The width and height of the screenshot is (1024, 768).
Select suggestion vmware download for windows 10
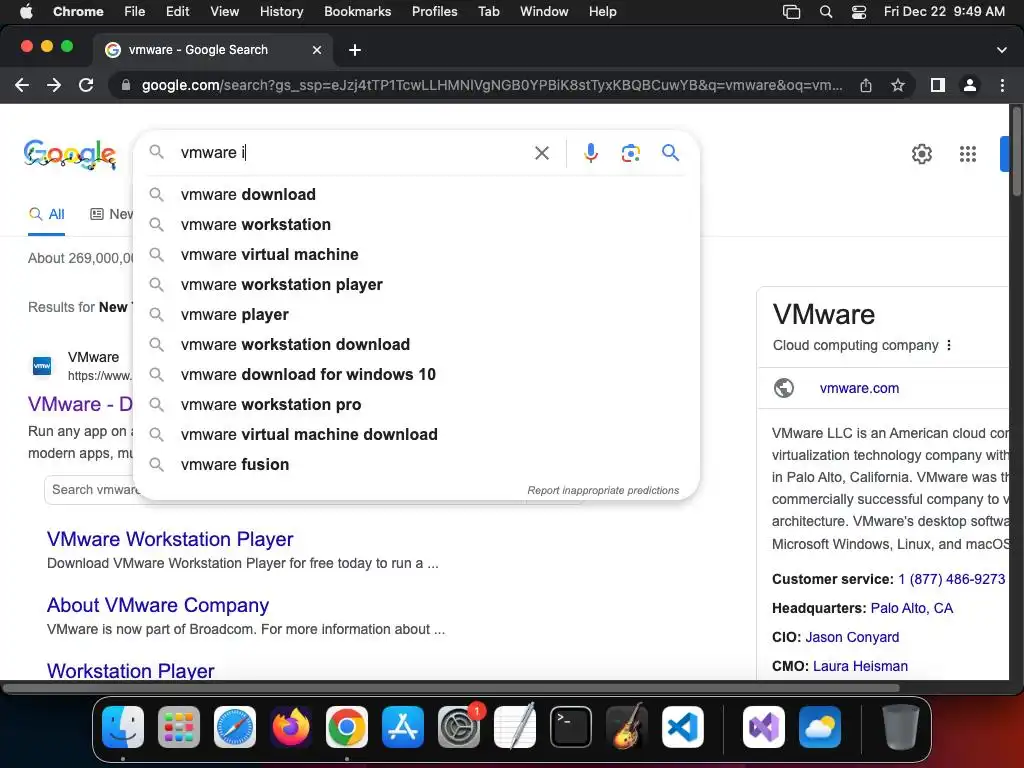click(x=416, y=375)
